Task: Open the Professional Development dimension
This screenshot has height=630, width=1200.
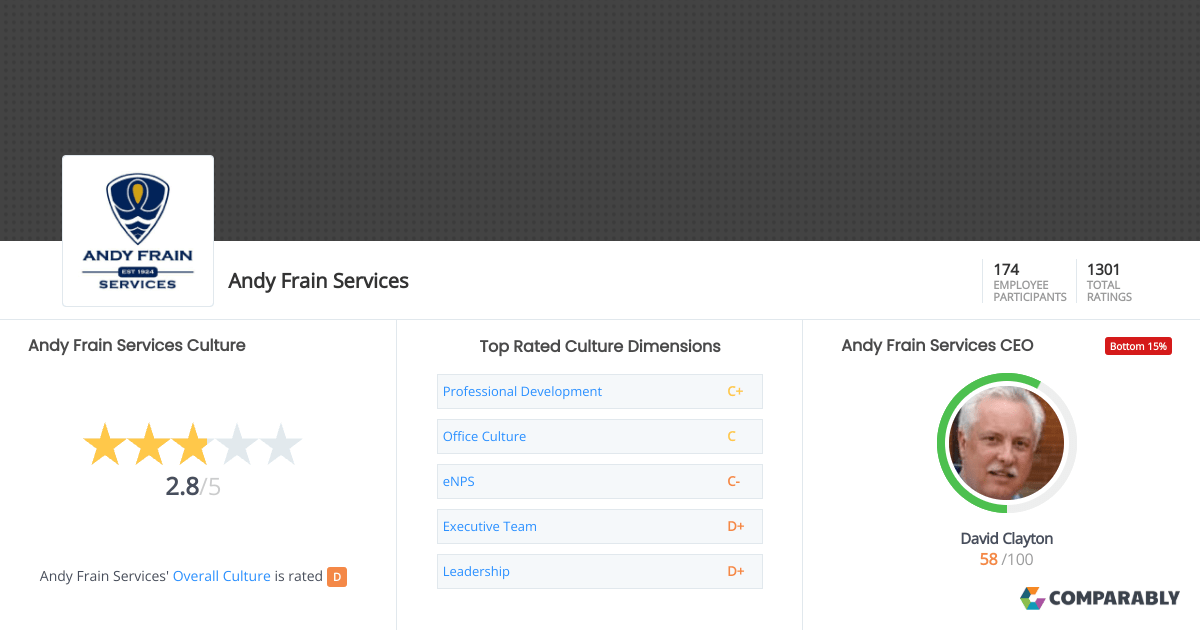Action: tap(600, 391)
